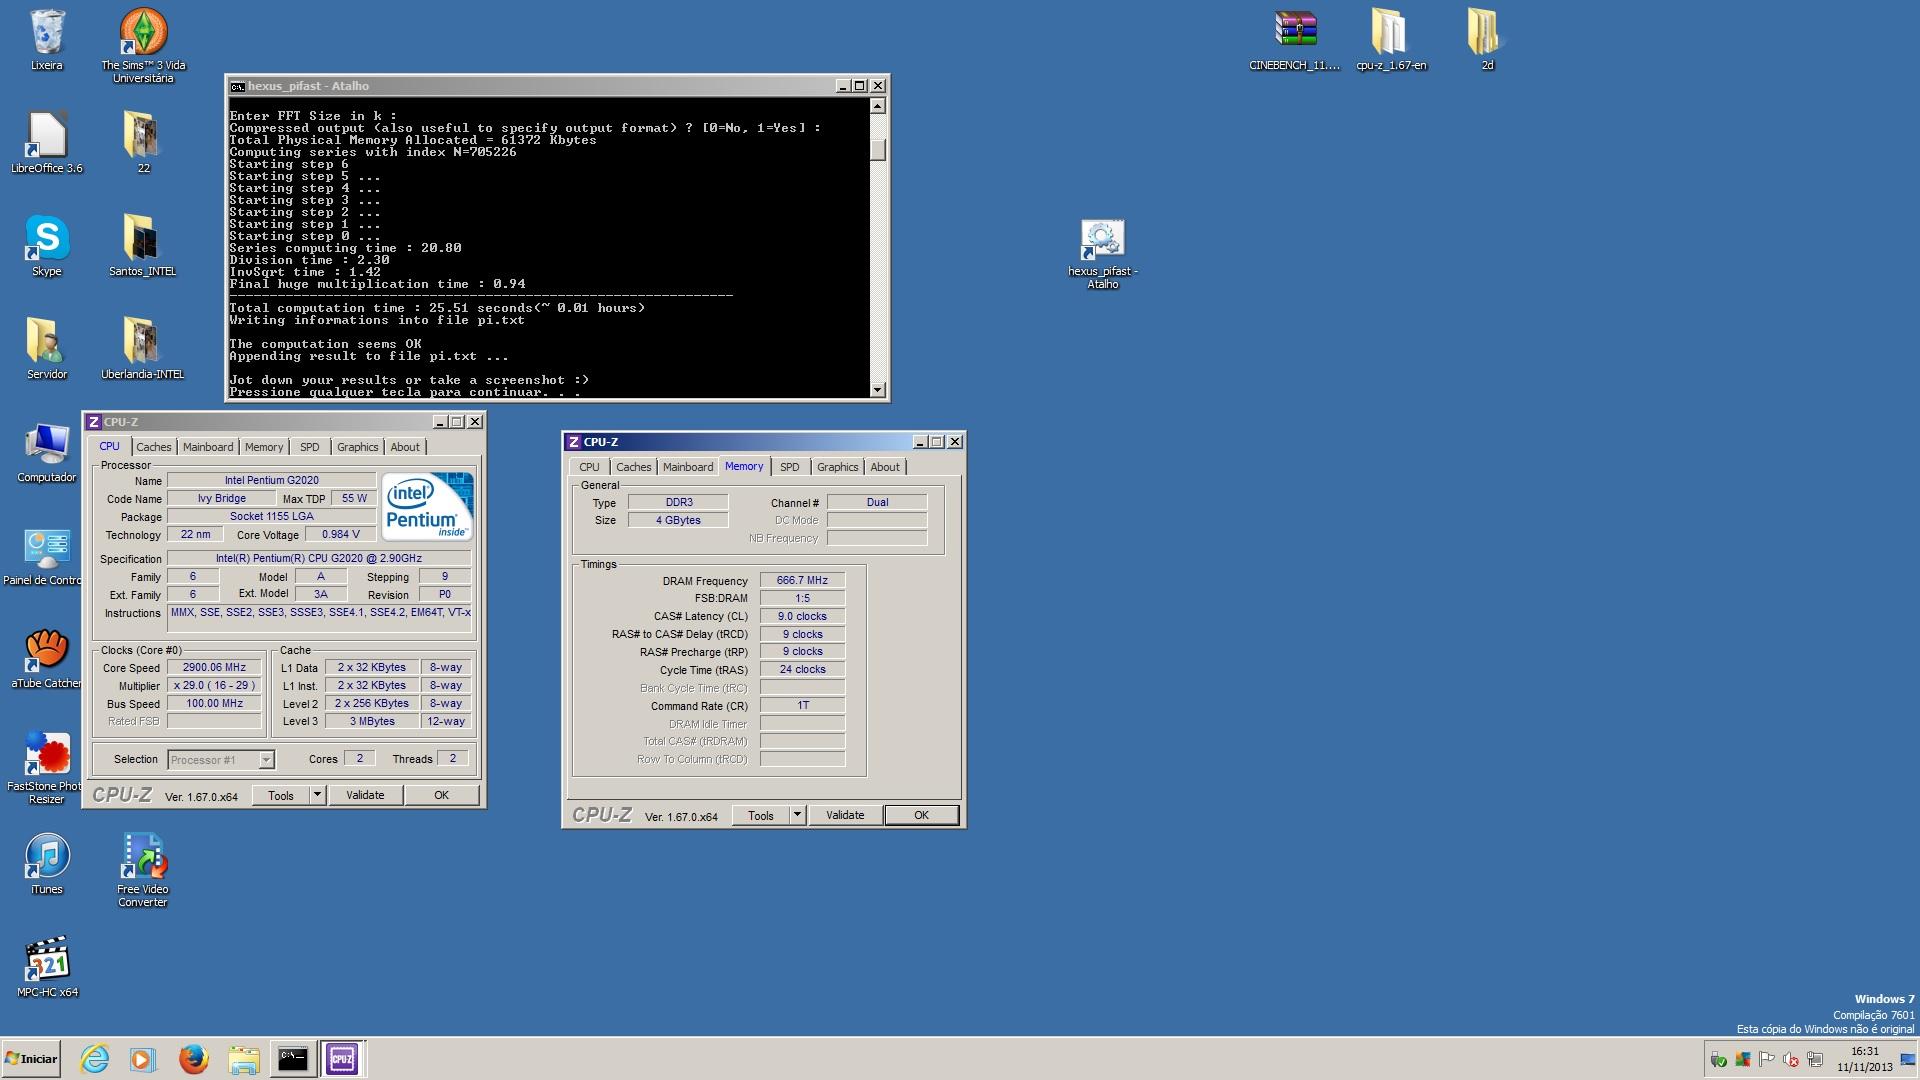This screenshot has height=1080, width=1920.
Task: Open the 2d folder on desktop
Action: tap(1487, 40)
